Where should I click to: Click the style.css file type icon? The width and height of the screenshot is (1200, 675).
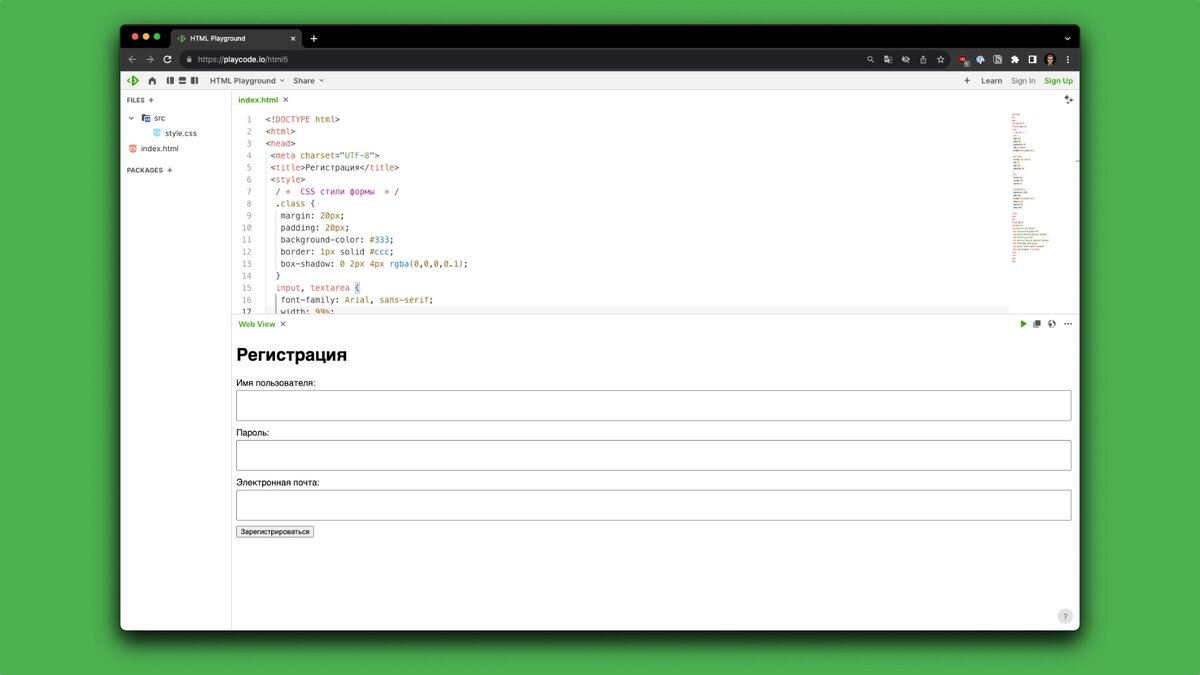point(157,133)
